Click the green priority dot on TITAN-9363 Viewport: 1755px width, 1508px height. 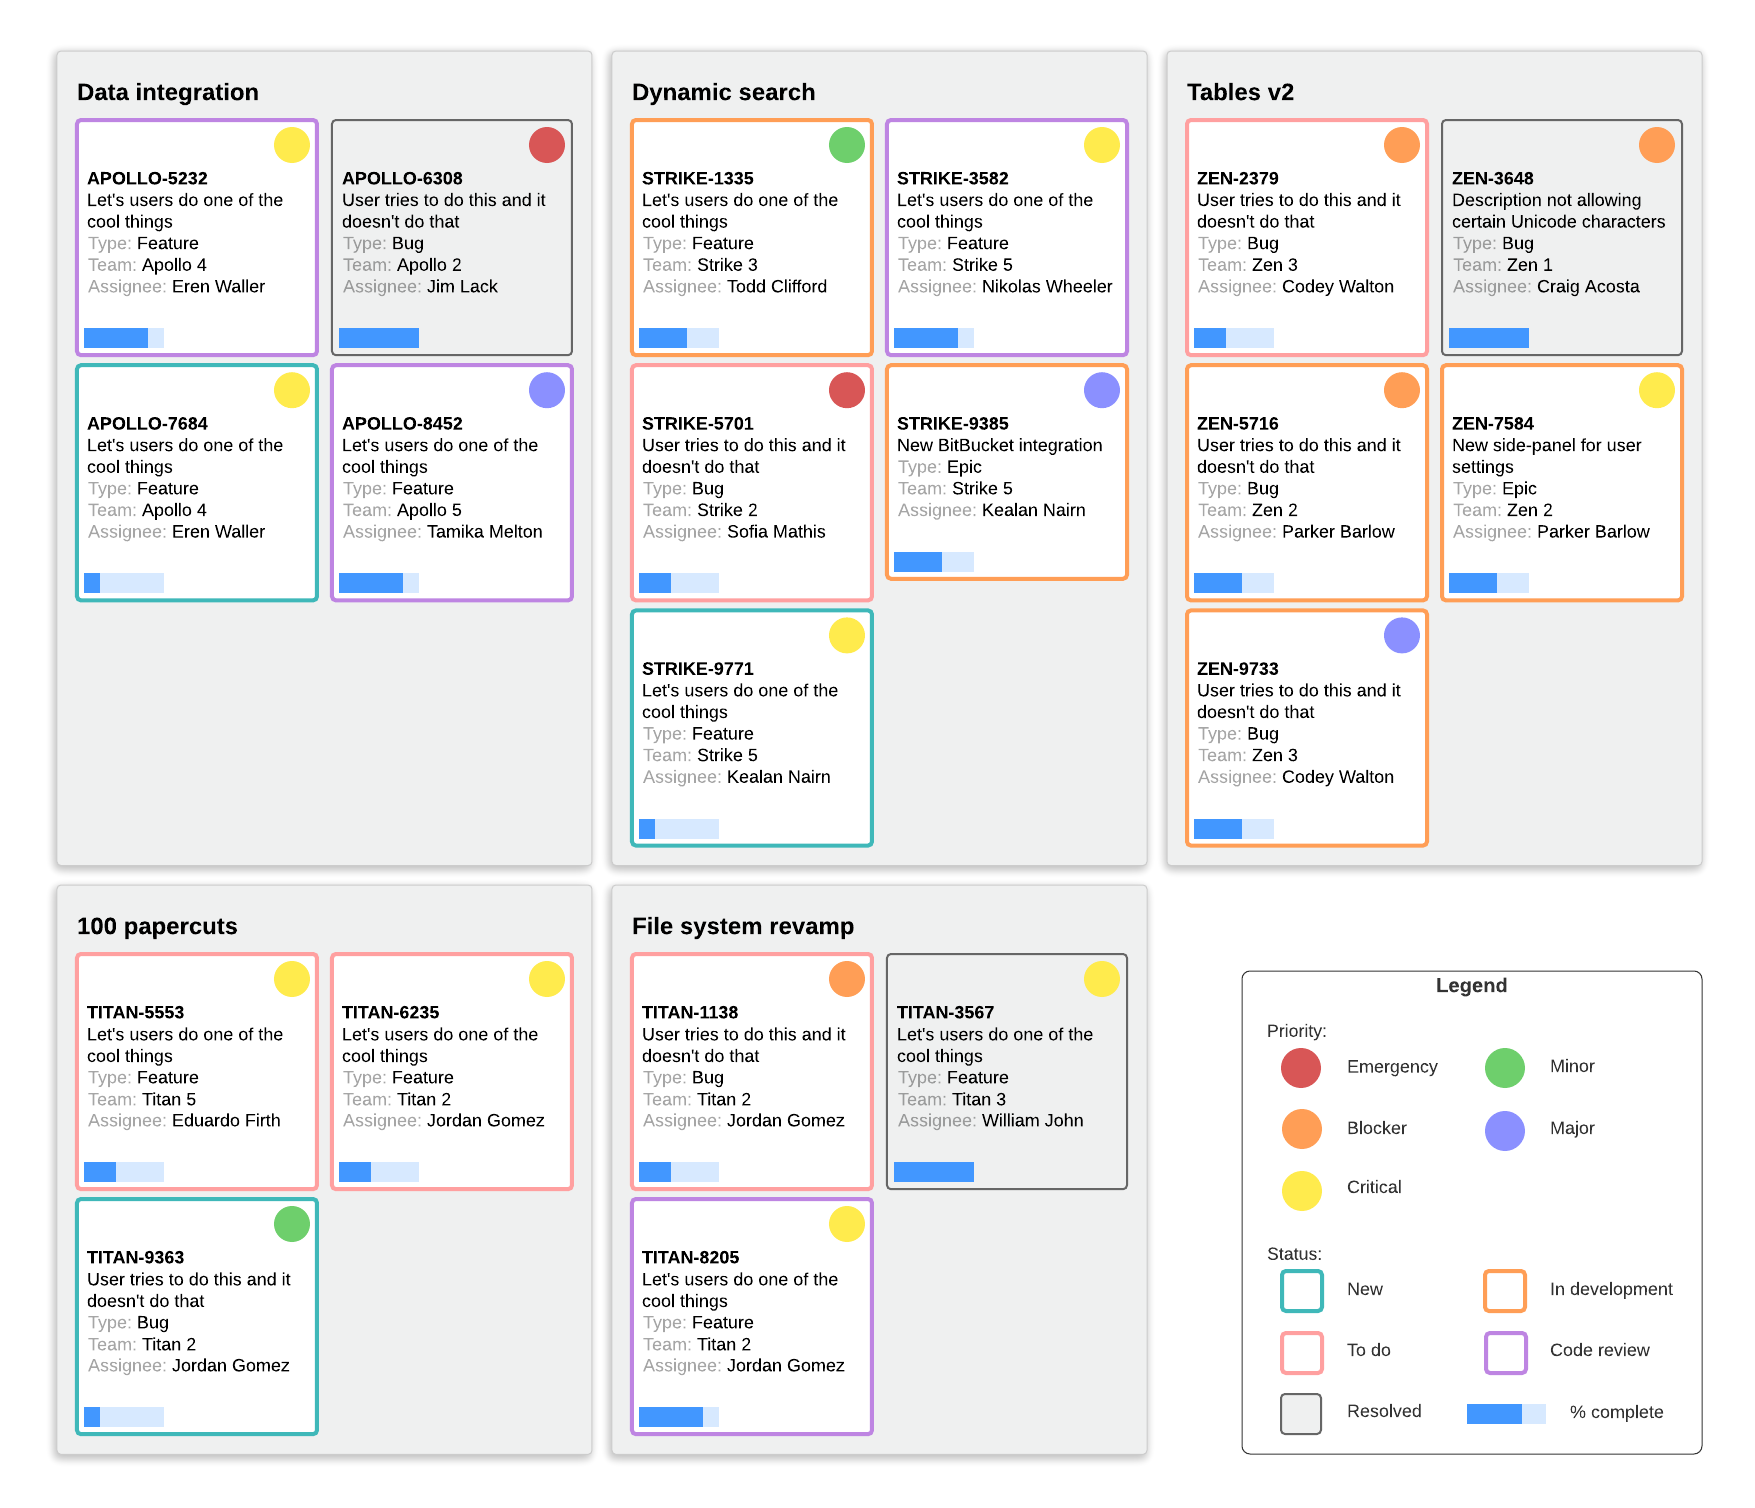tap(291, 1224)
